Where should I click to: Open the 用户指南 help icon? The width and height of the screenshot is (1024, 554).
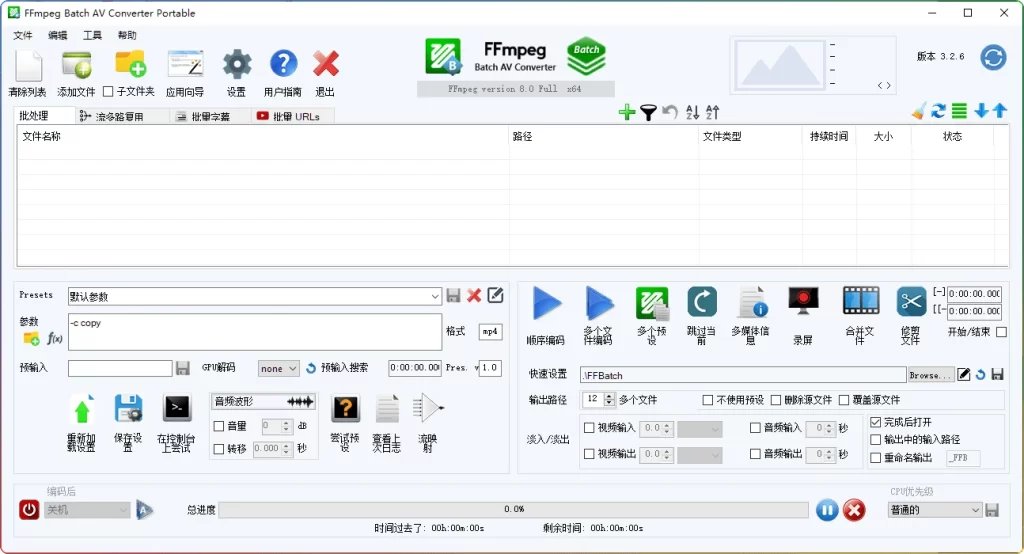coord(283,64)
